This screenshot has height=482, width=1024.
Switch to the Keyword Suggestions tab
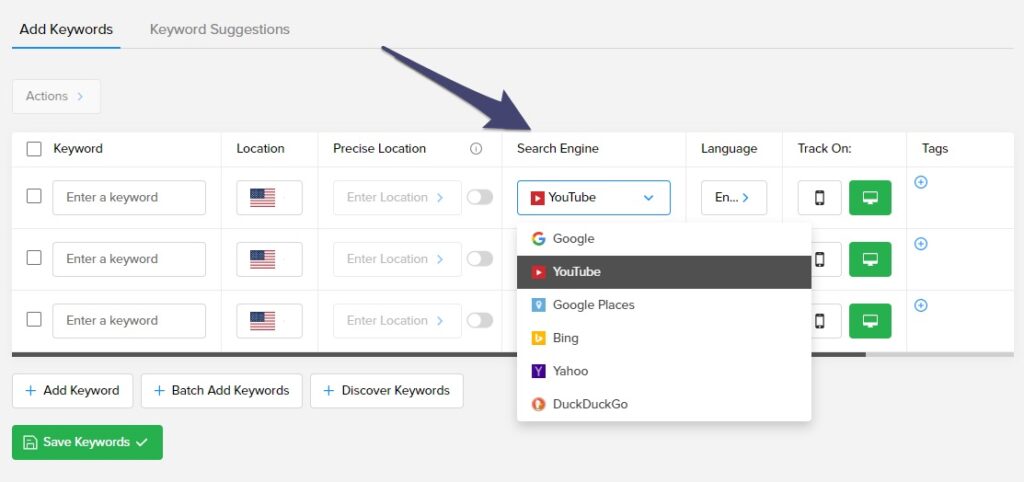coord(220,29)
